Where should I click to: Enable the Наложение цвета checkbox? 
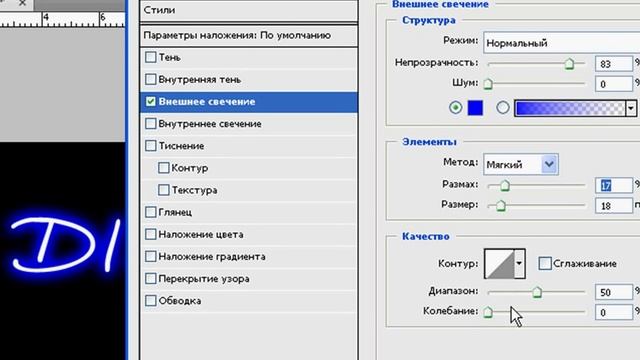click(151, 234)
